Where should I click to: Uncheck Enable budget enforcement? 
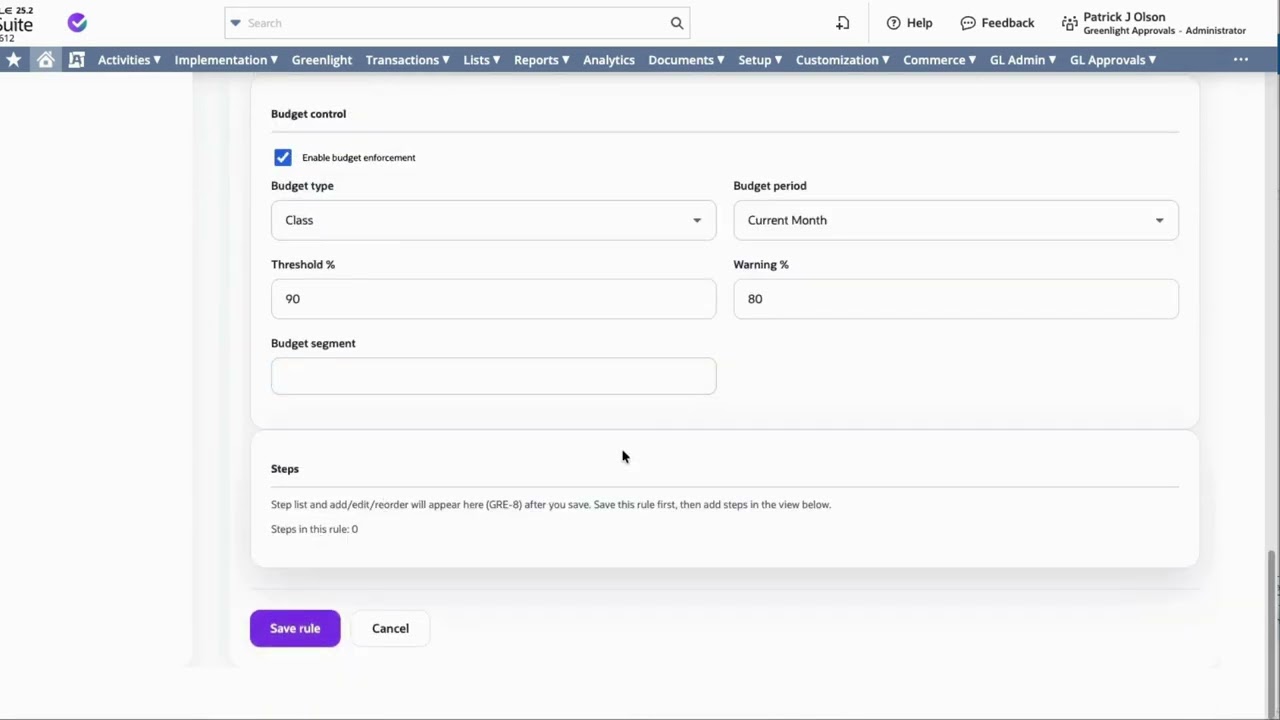(x=283, y=157)
